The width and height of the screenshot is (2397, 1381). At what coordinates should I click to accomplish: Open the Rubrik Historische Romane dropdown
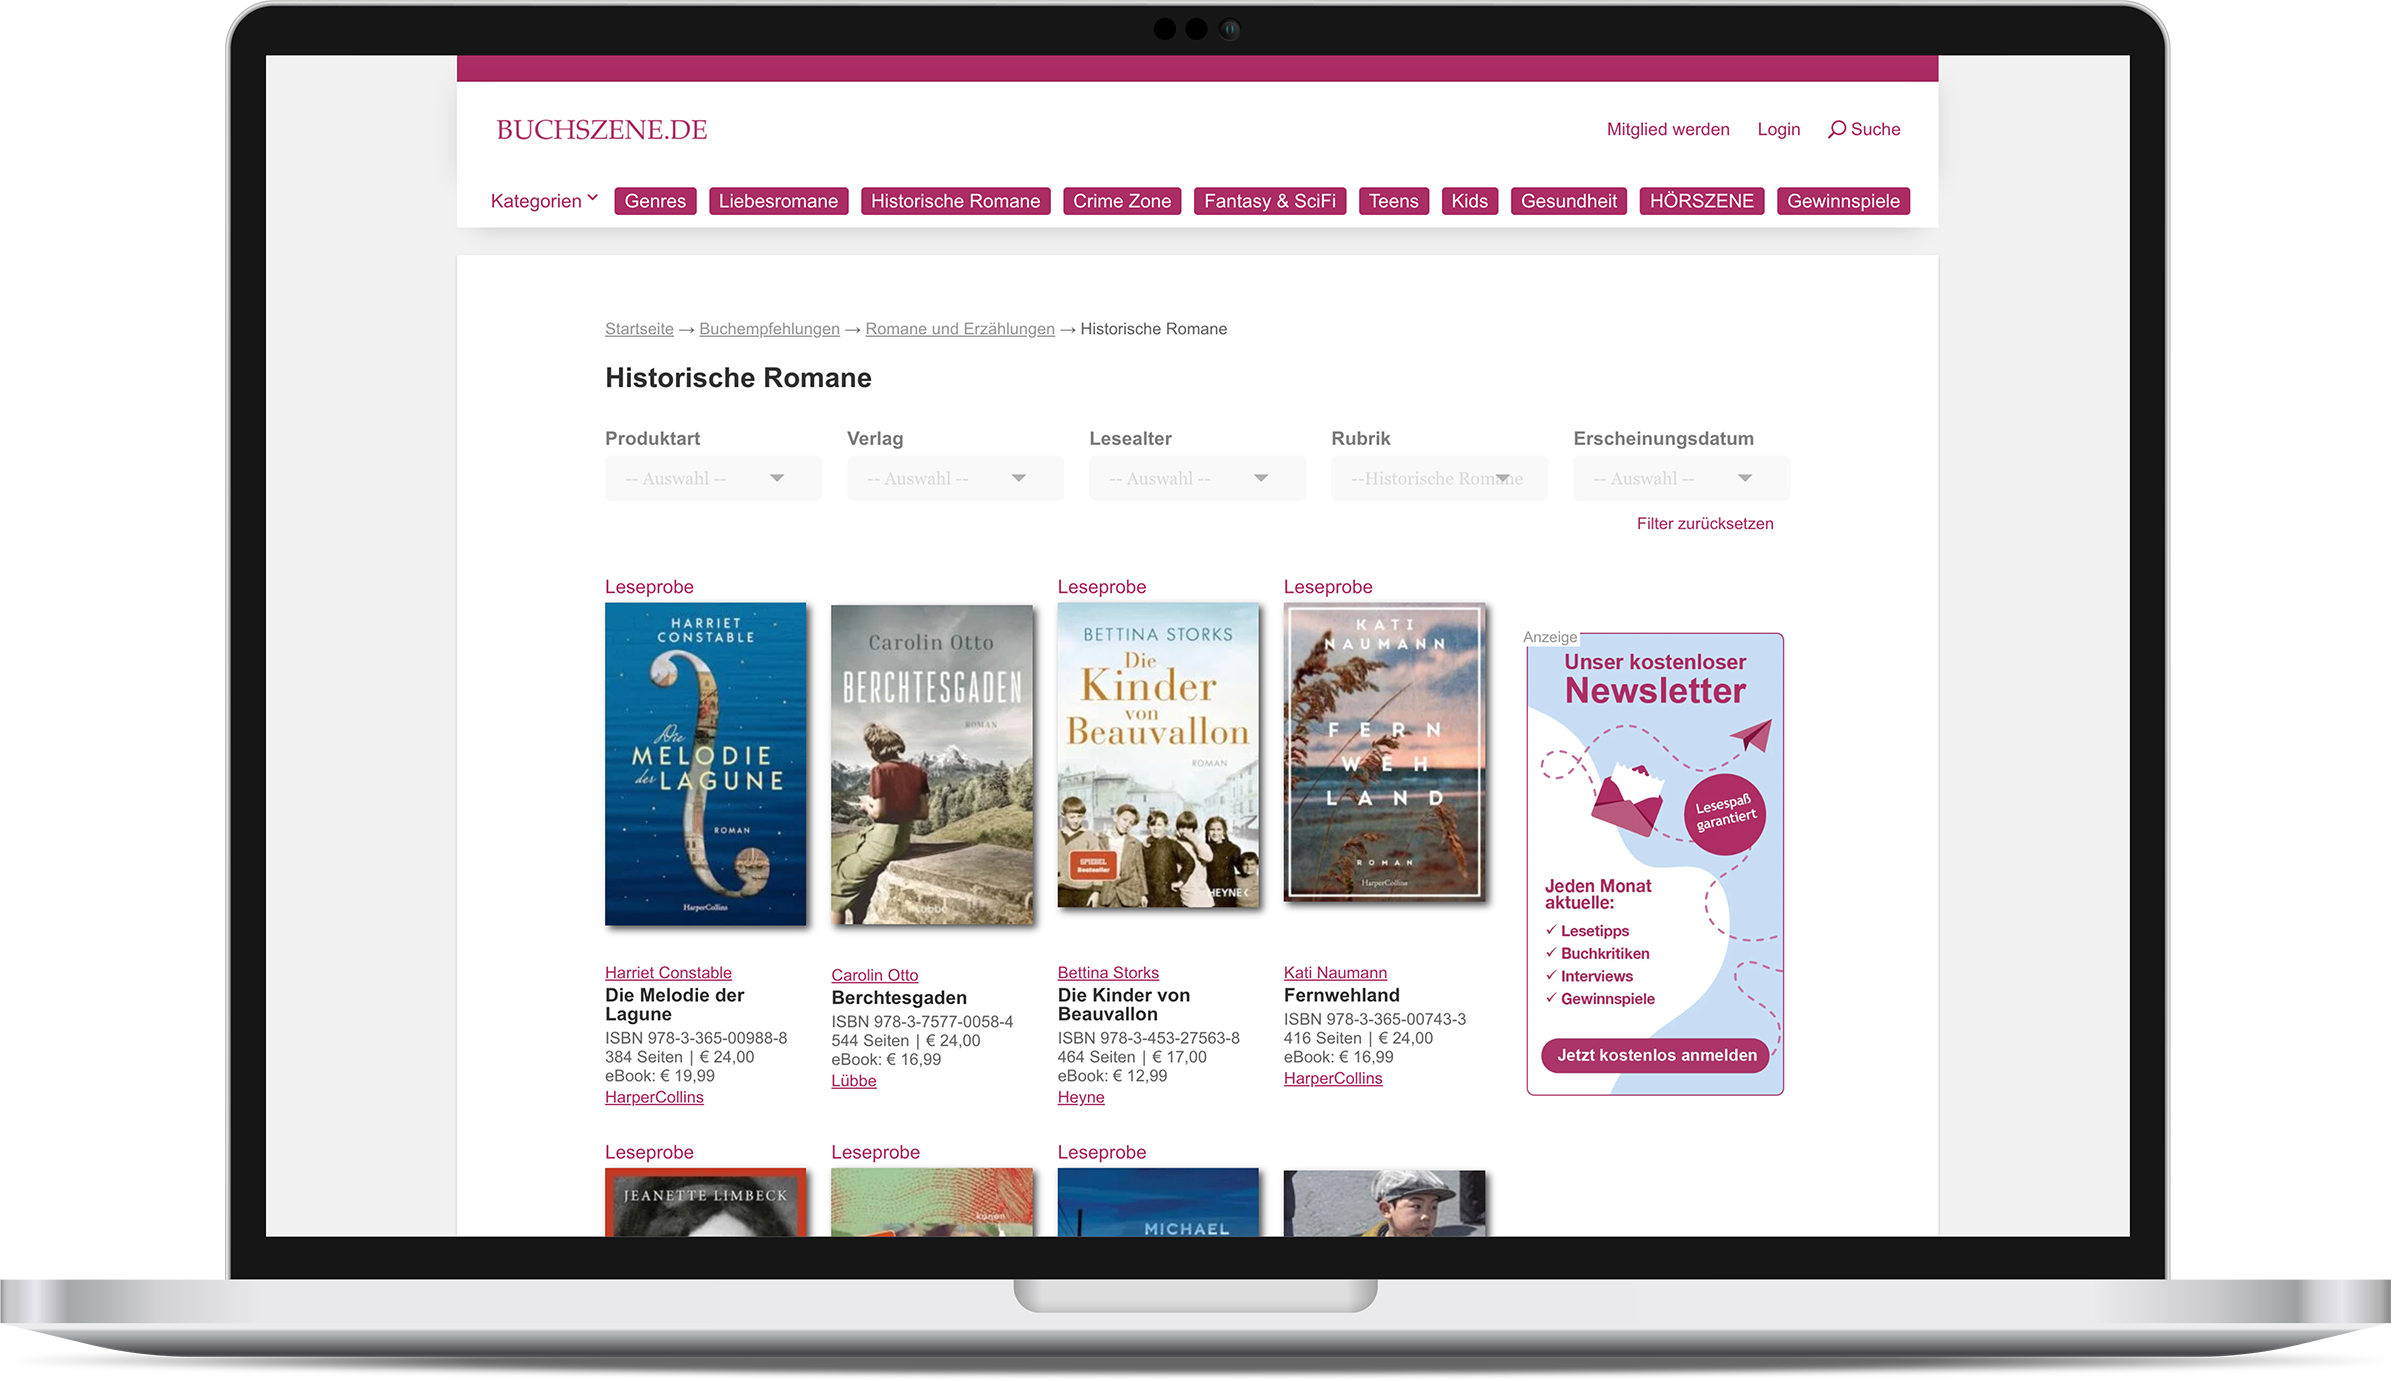tap(1438, 478)
